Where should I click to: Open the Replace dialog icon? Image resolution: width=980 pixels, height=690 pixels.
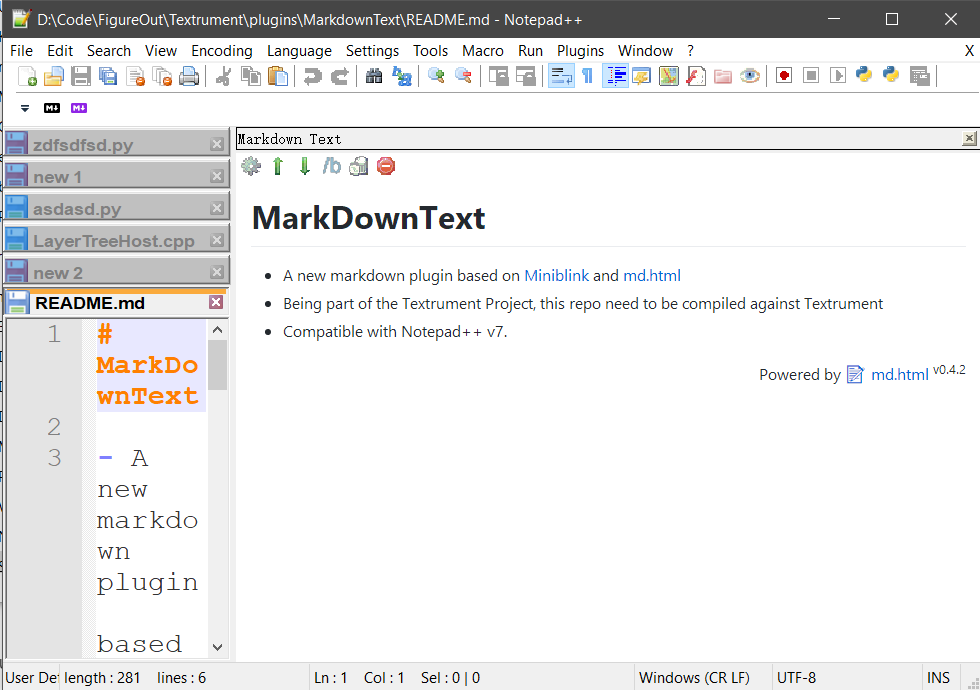[x=401, y=76]
